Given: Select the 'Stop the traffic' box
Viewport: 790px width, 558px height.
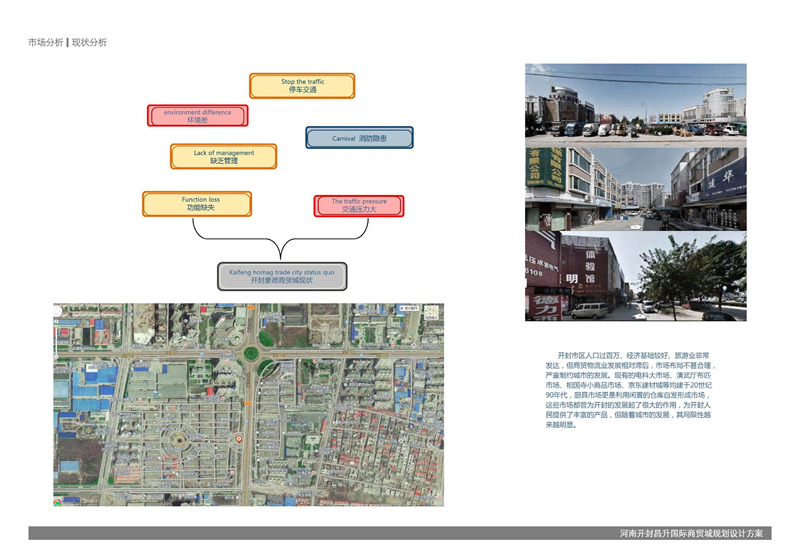Looking at the screenshot, I should [302, 85].
